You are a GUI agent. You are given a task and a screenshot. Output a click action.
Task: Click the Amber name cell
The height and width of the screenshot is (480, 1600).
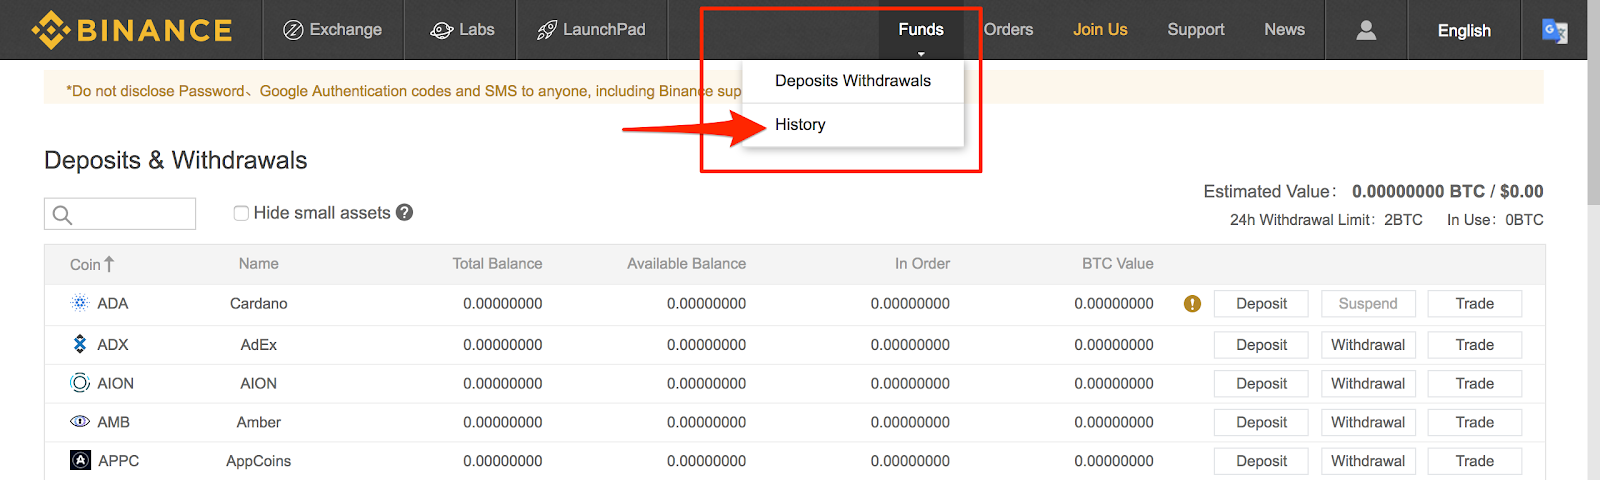[x=258, y=423]
